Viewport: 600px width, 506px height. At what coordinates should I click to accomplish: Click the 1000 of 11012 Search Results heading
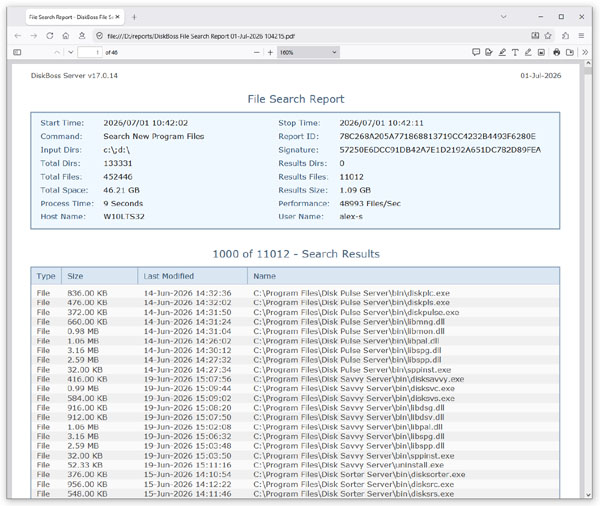click(x=296, y=254)
